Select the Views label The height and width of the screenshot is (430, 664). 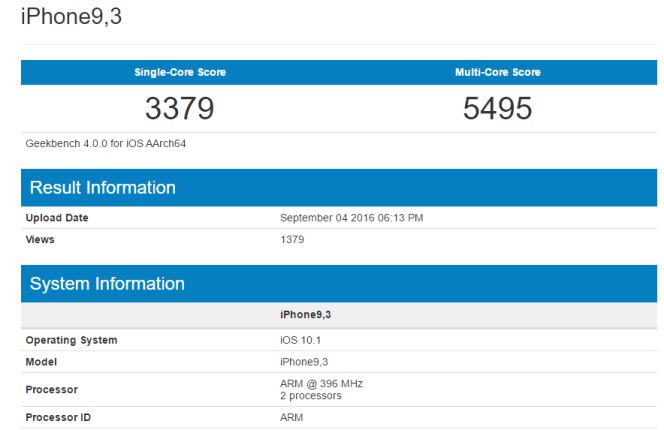(x=40, y=239)
